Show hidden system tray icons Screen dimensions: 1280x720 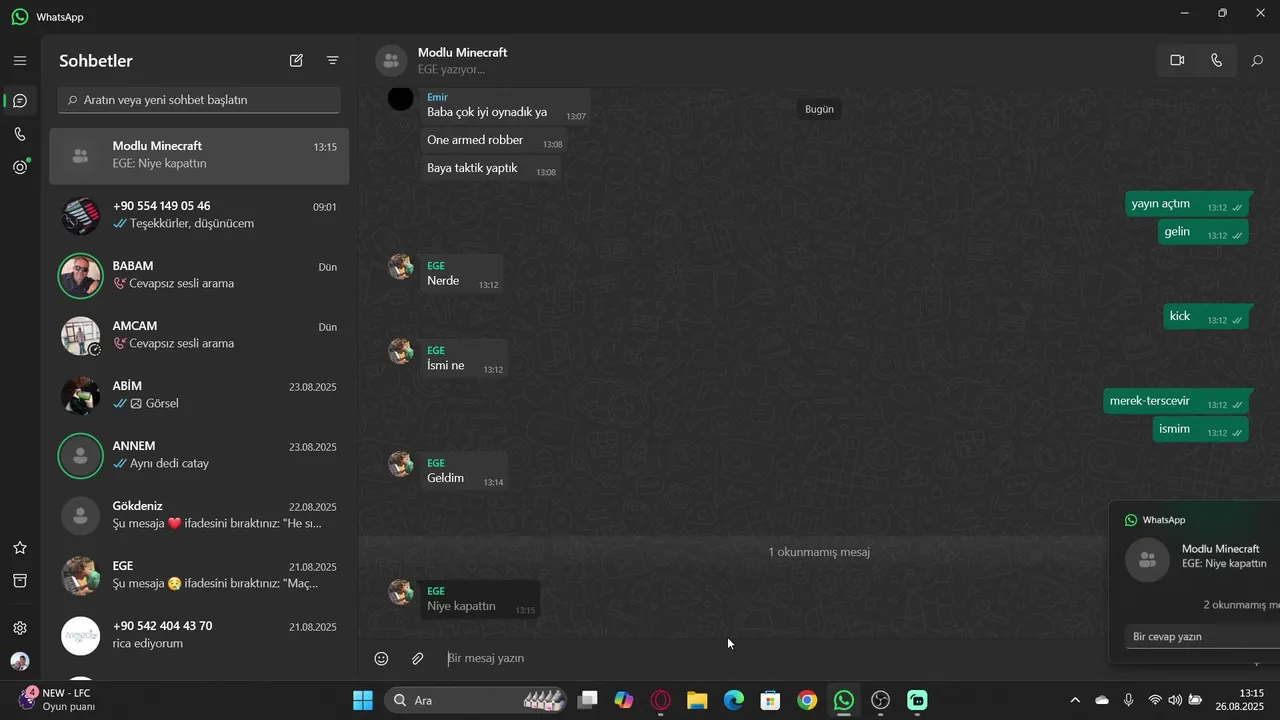[x=1075, y=700]
